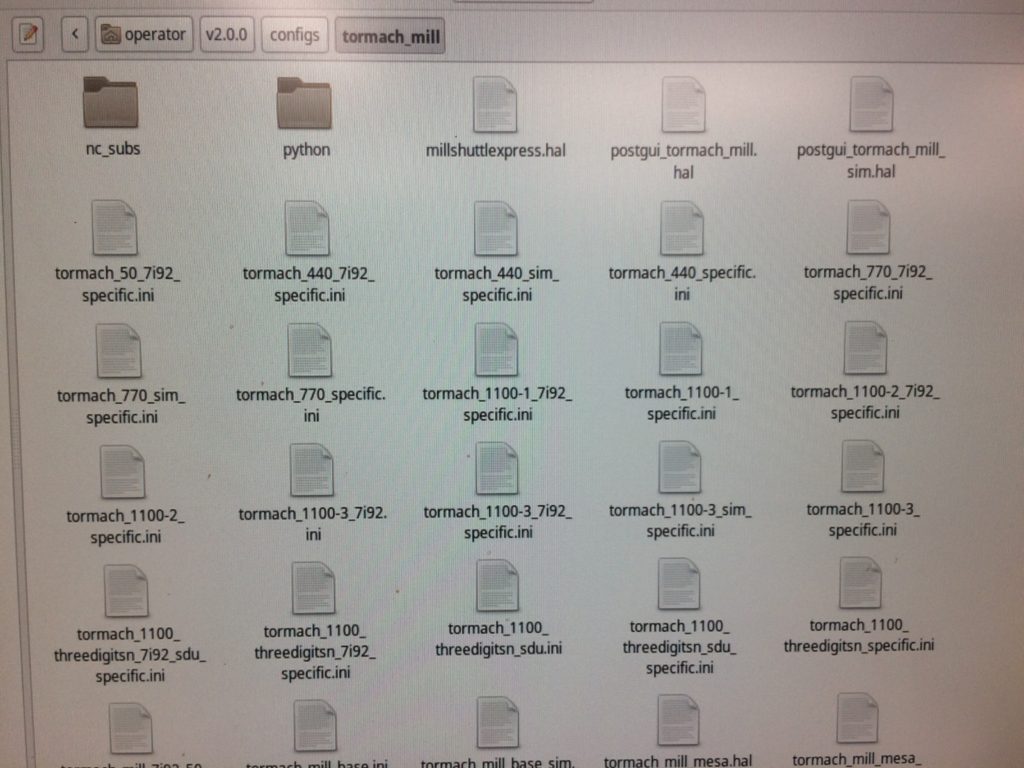Navigate to the v2.0.0 breadcrumb
The image size is (1024, 768).
point(227,35)
